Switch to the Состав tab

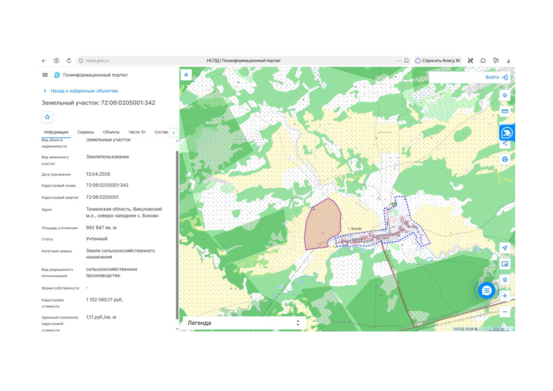[x=161, y=132]
